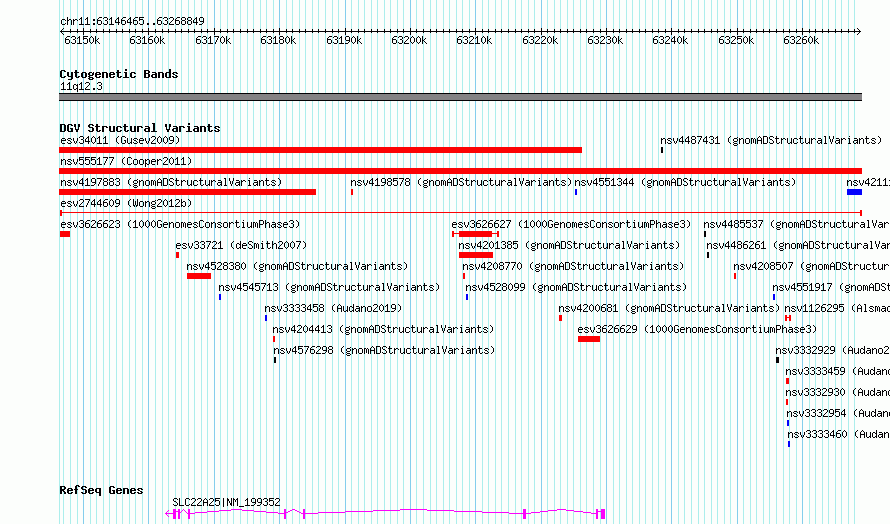Click the nsv4528380 red bar
890x524 pixels.
(x=199, y=276)
